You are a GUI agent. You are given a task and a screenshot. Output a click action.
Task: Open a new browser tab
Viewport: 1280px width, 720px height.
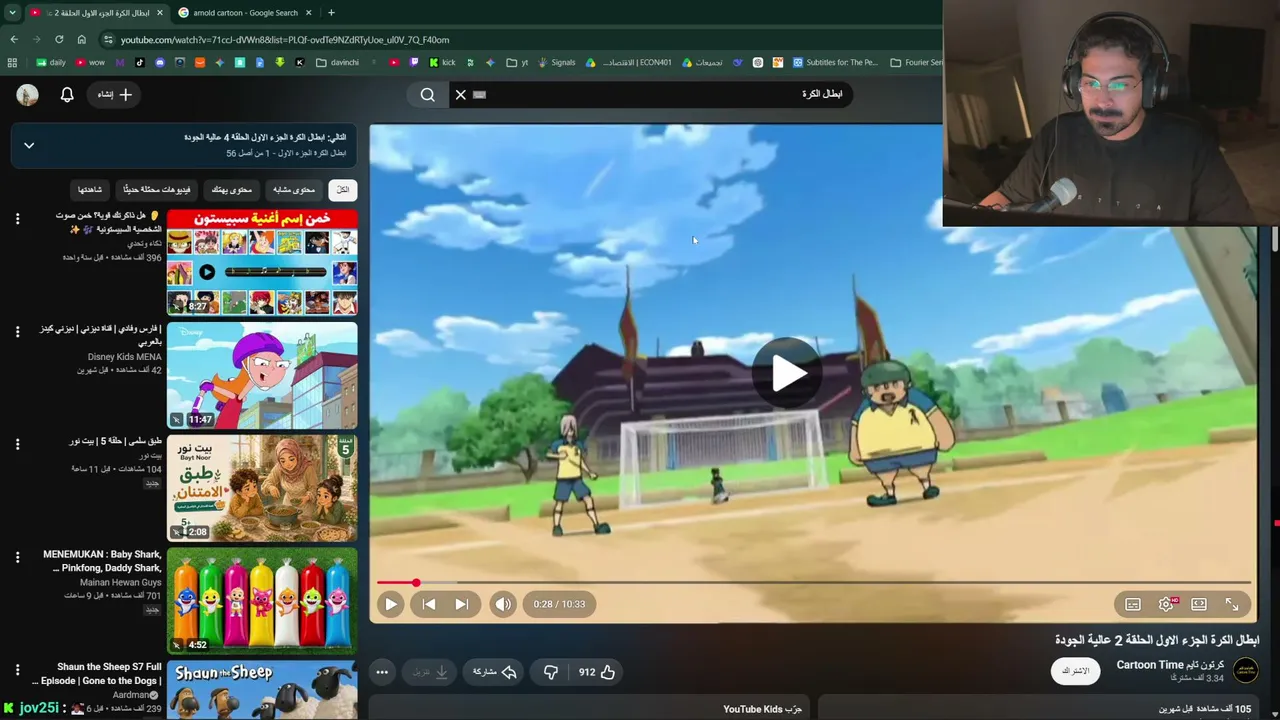pos(331,13)
